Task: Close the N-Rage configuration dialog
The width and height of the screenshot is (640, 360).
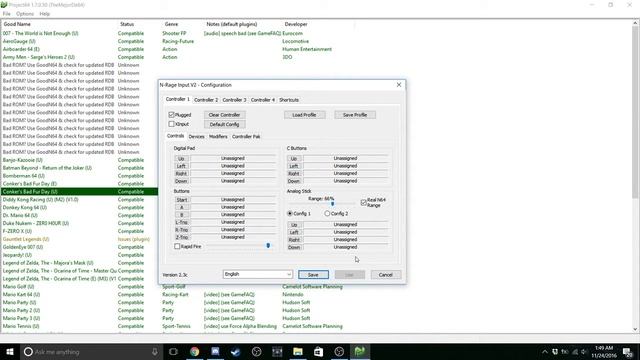Action: point(399,84)
